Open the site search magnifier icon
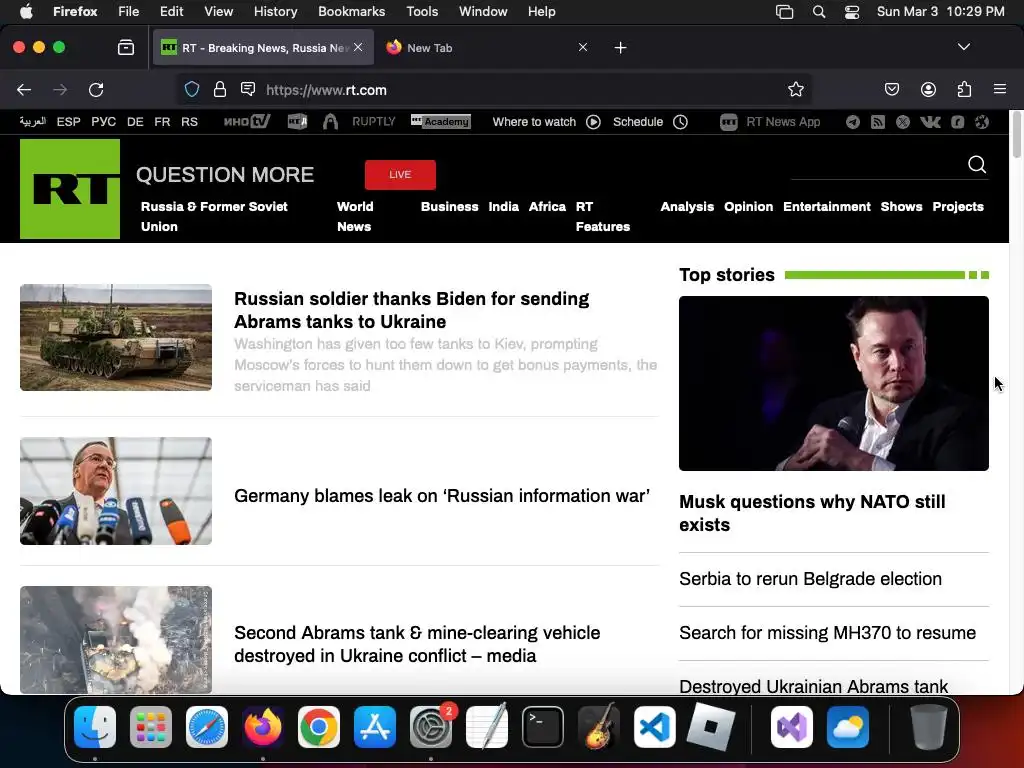Image resolution: width=1024 pixels, height=768 pixels. 977,165
